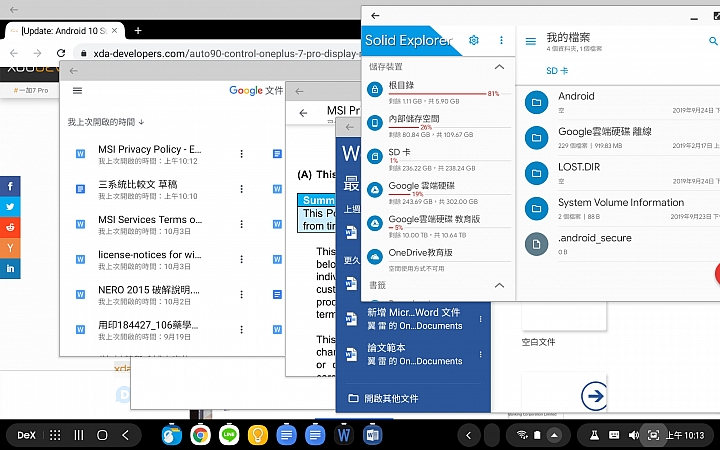Open MSI Privacy Policy document
Image resolution: width=720 pixels, height=450 pixels.
point(150,154)
